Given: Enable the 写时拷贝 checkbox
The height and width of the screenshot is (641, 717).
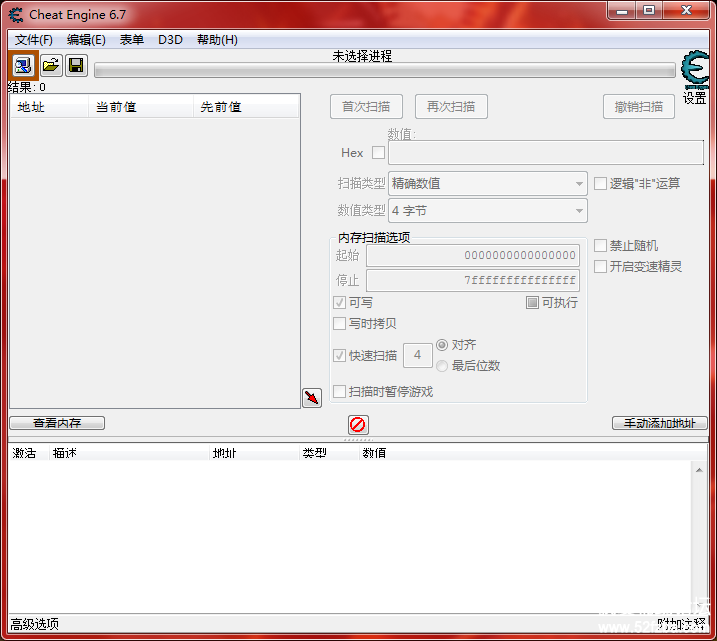Looking at the screenshot, I should (339, 324).
